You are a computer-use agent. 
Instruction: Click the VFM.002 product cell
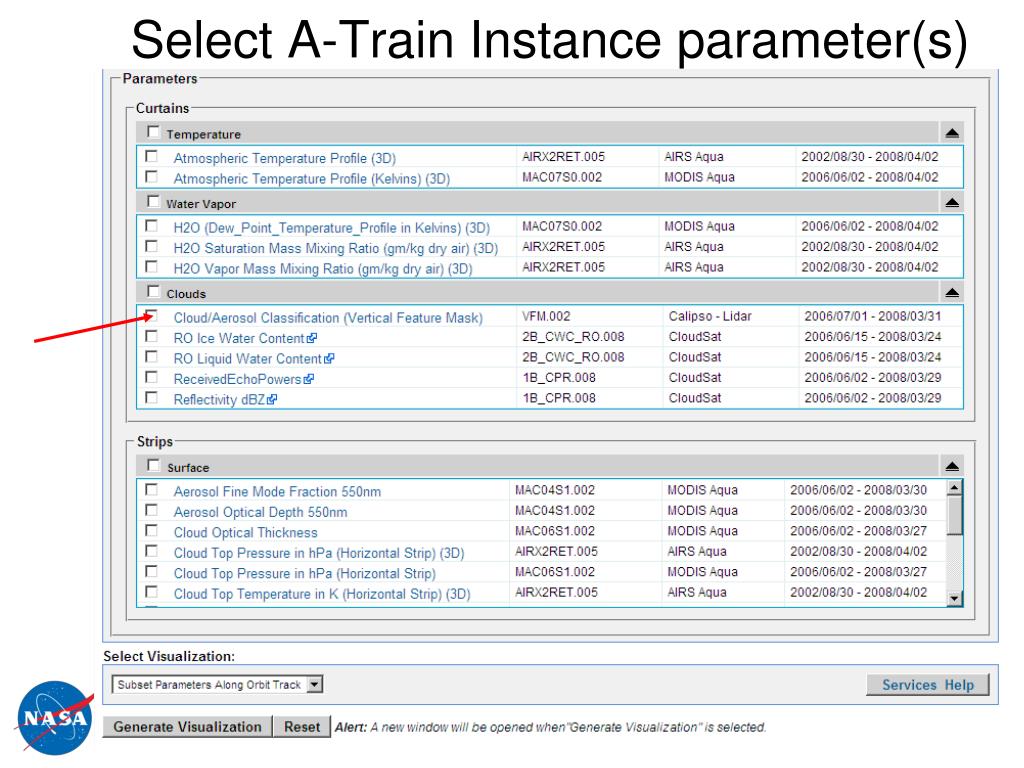546,316
